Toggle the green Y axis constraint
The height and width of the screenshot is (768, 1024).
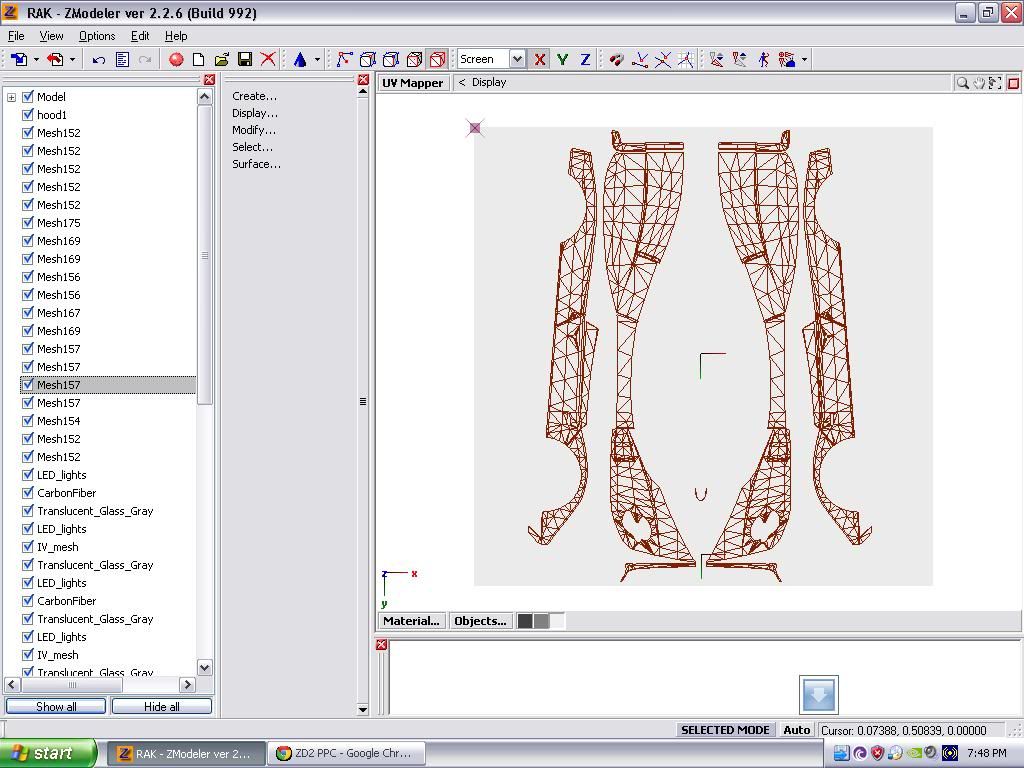pyautogui.click(x=562, y=60)
